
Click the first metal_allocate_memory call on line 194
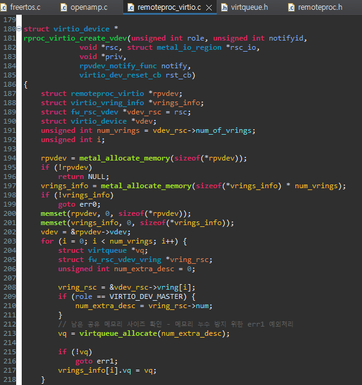pos(125,158)
